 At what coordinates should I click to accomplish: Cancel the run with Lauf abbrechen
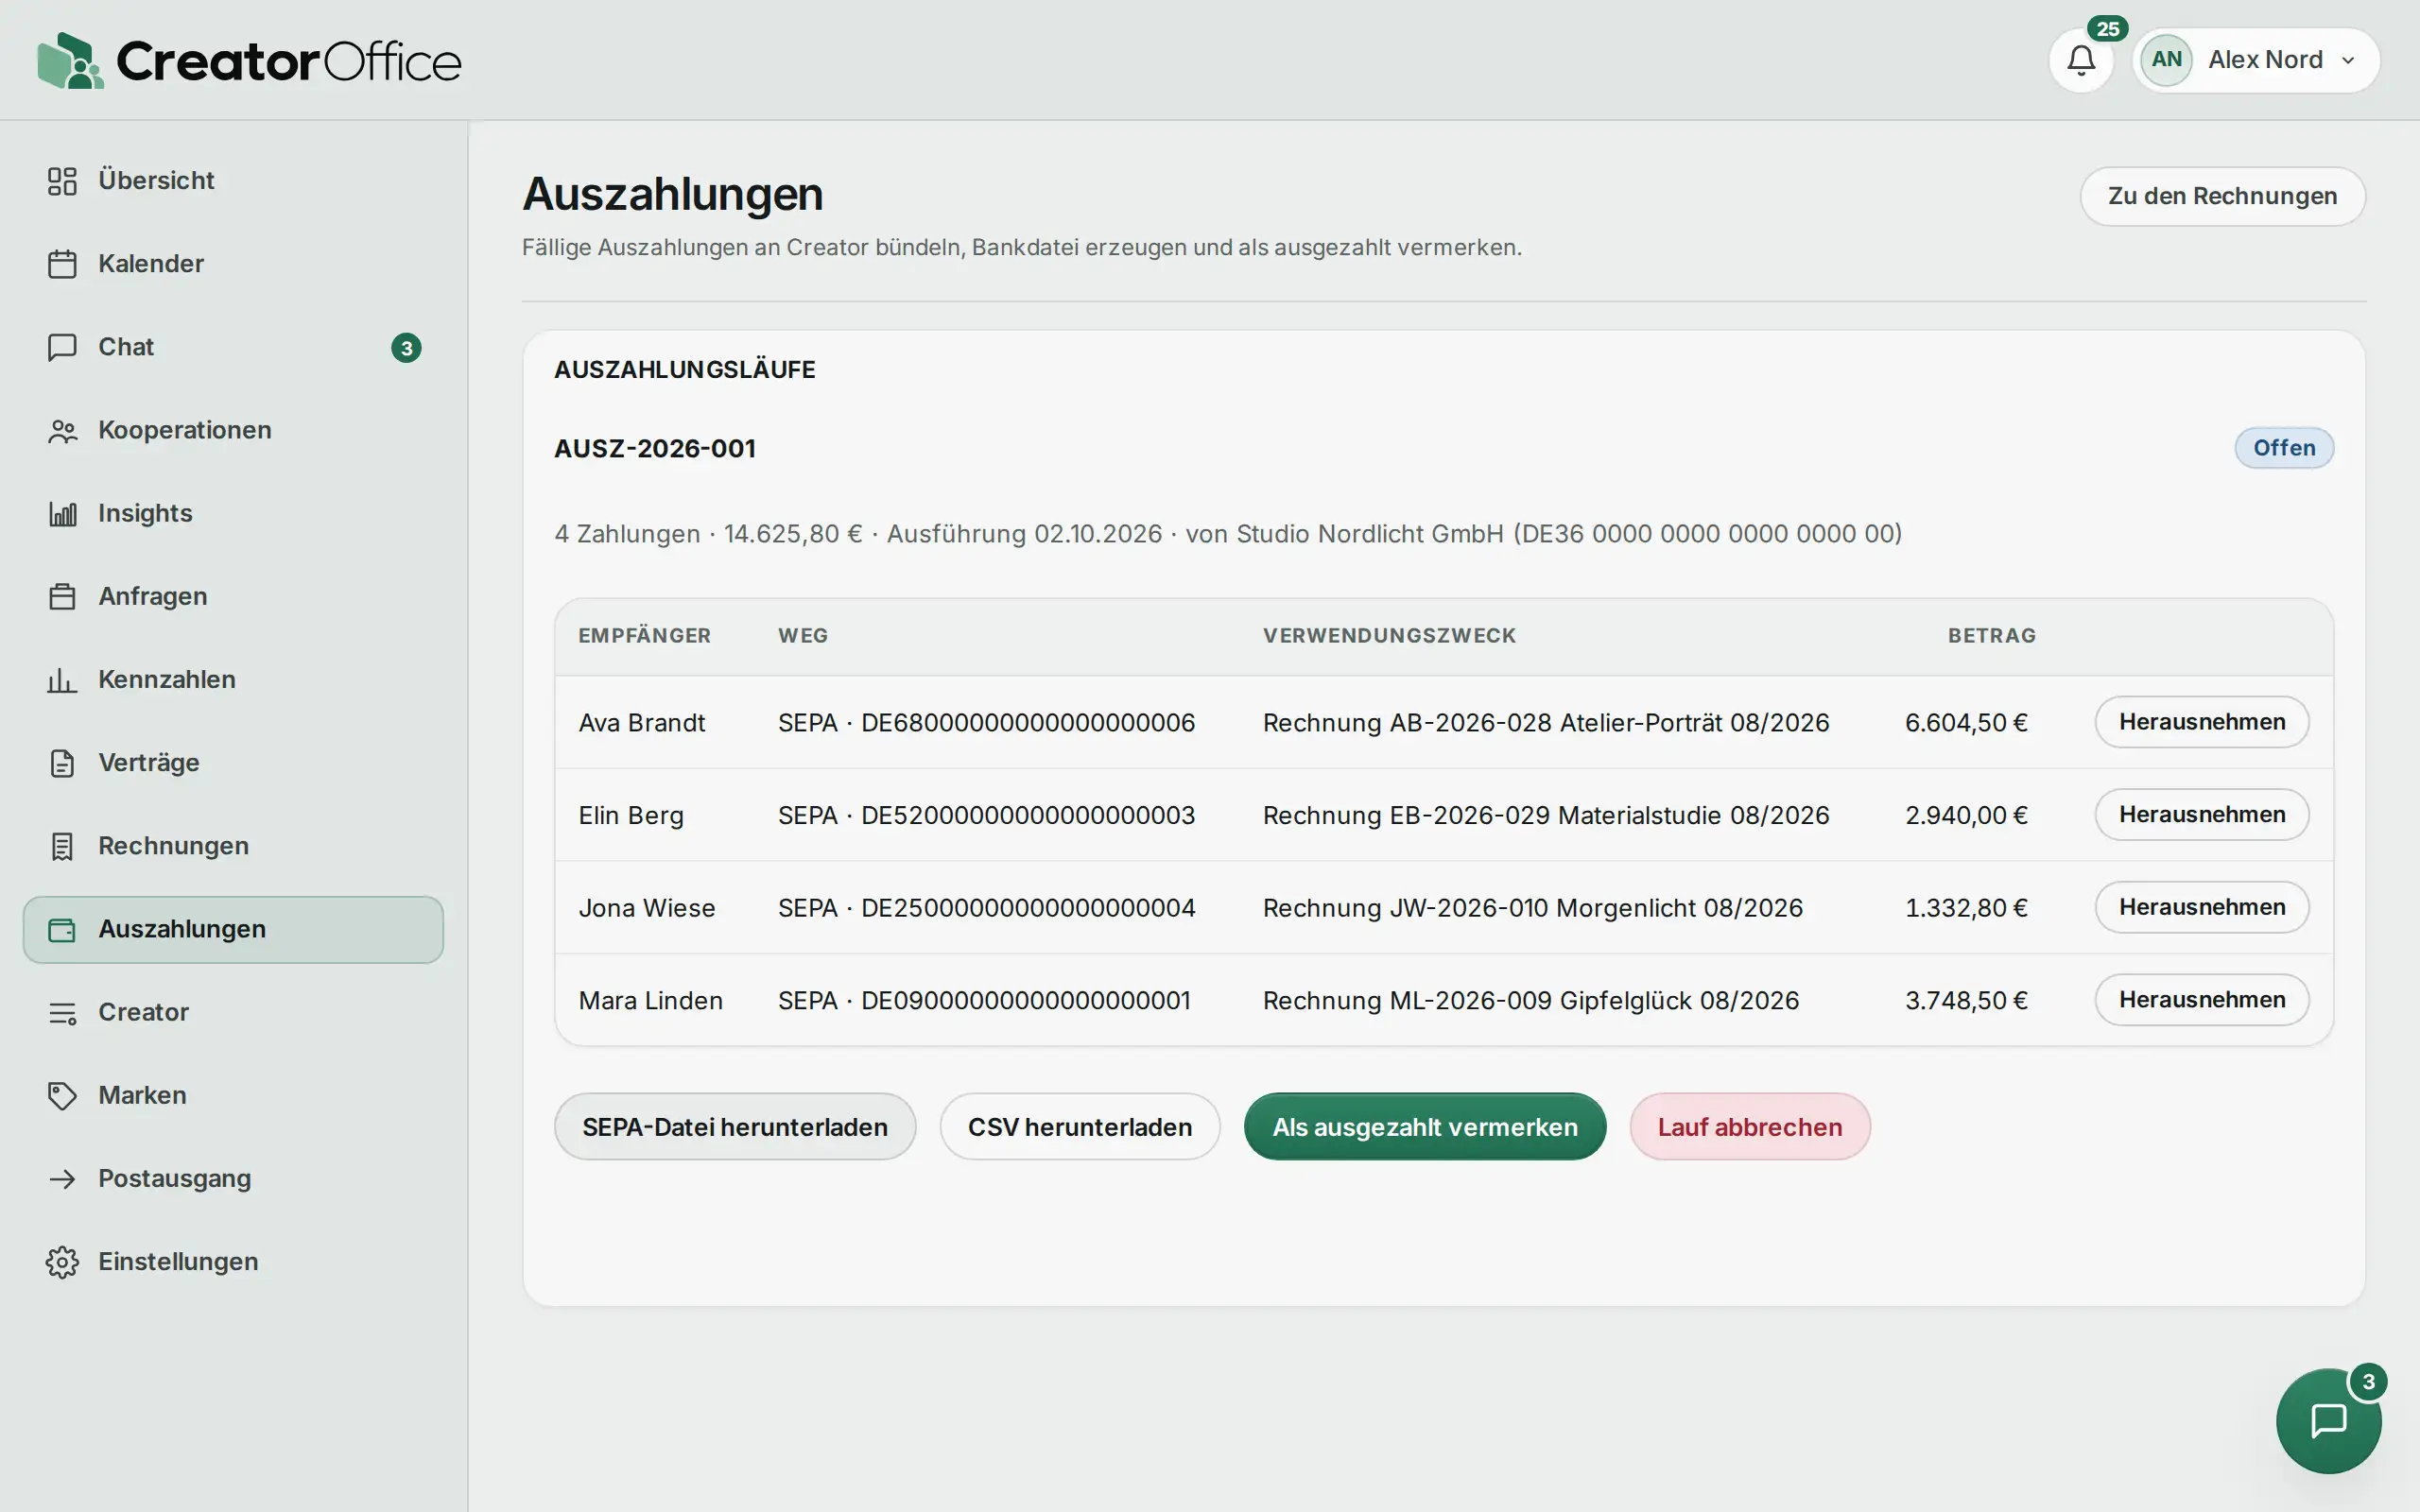1750,1127
